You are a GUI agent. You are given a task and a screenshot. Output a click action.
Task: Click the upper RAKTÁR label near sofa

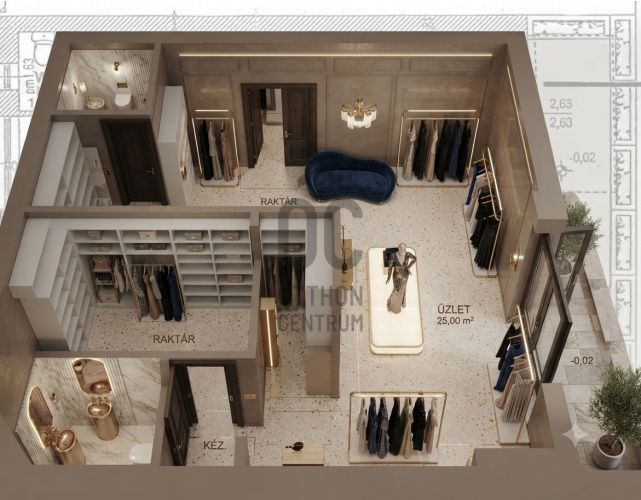tap(279, 201)
